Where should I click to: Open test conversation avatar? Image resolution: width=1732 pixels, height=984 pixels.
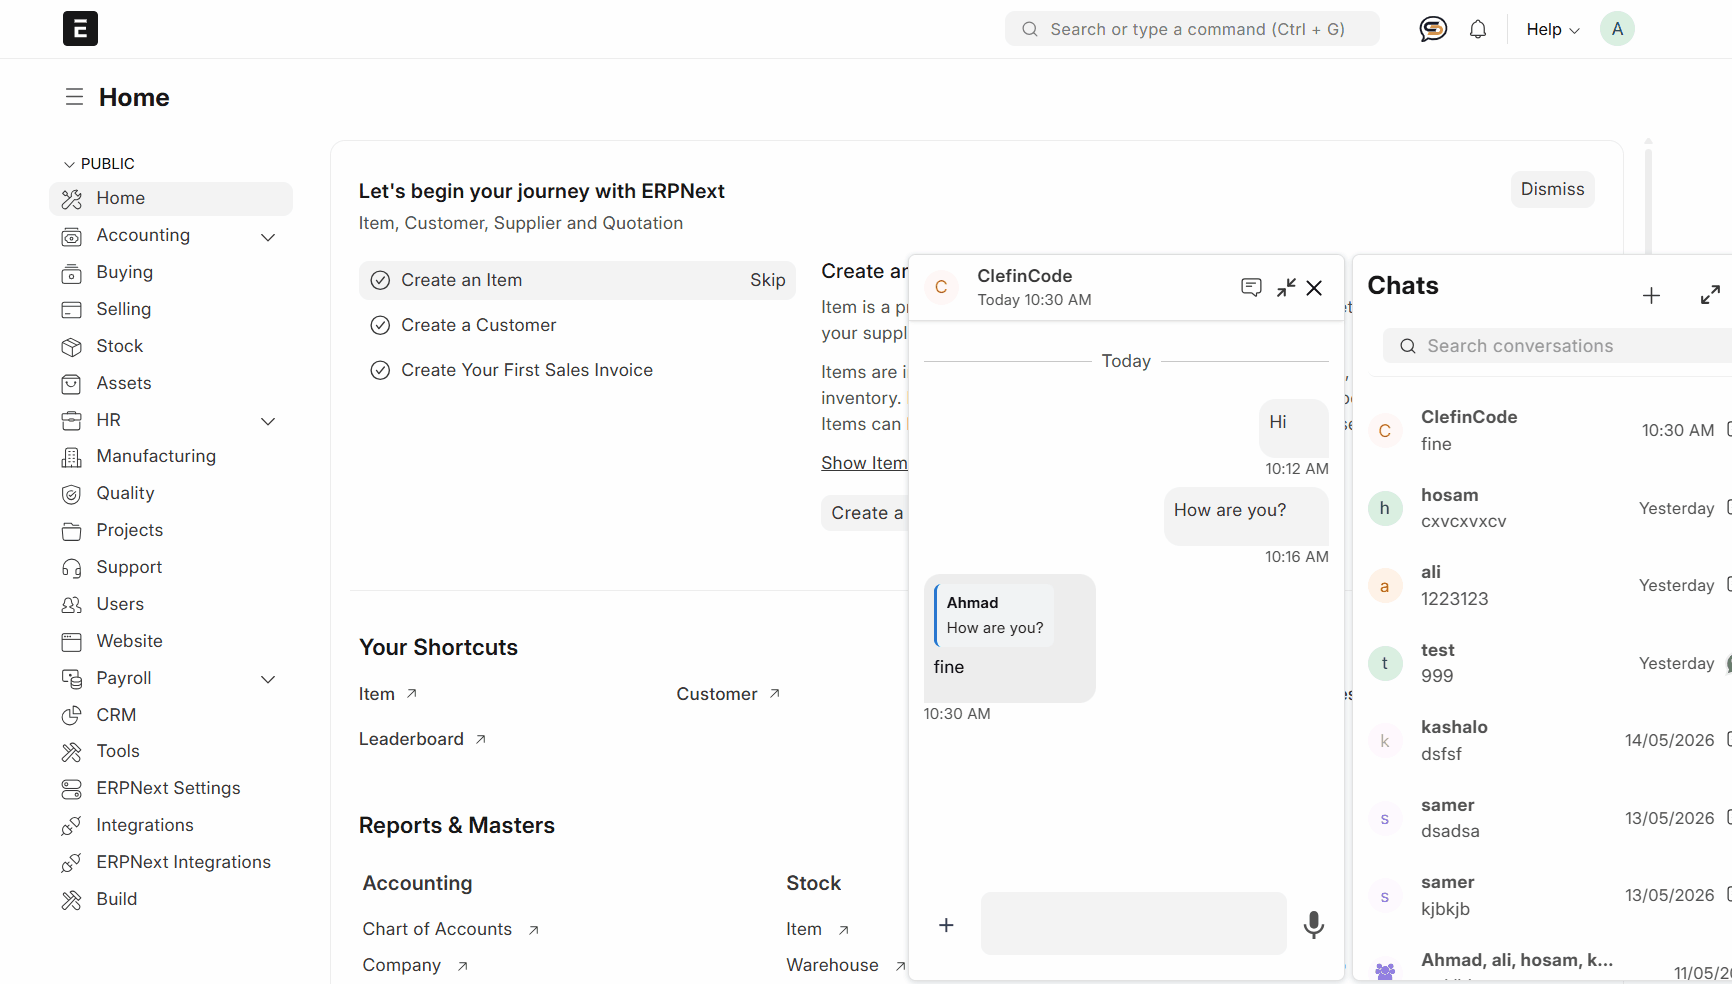1385,663
